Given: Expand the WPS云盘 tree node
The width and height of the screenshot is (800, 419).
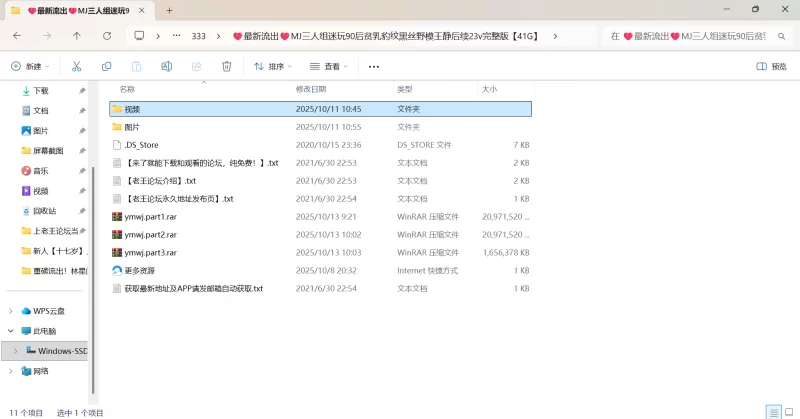Looking at the screenshot, I should click(11, 311).
